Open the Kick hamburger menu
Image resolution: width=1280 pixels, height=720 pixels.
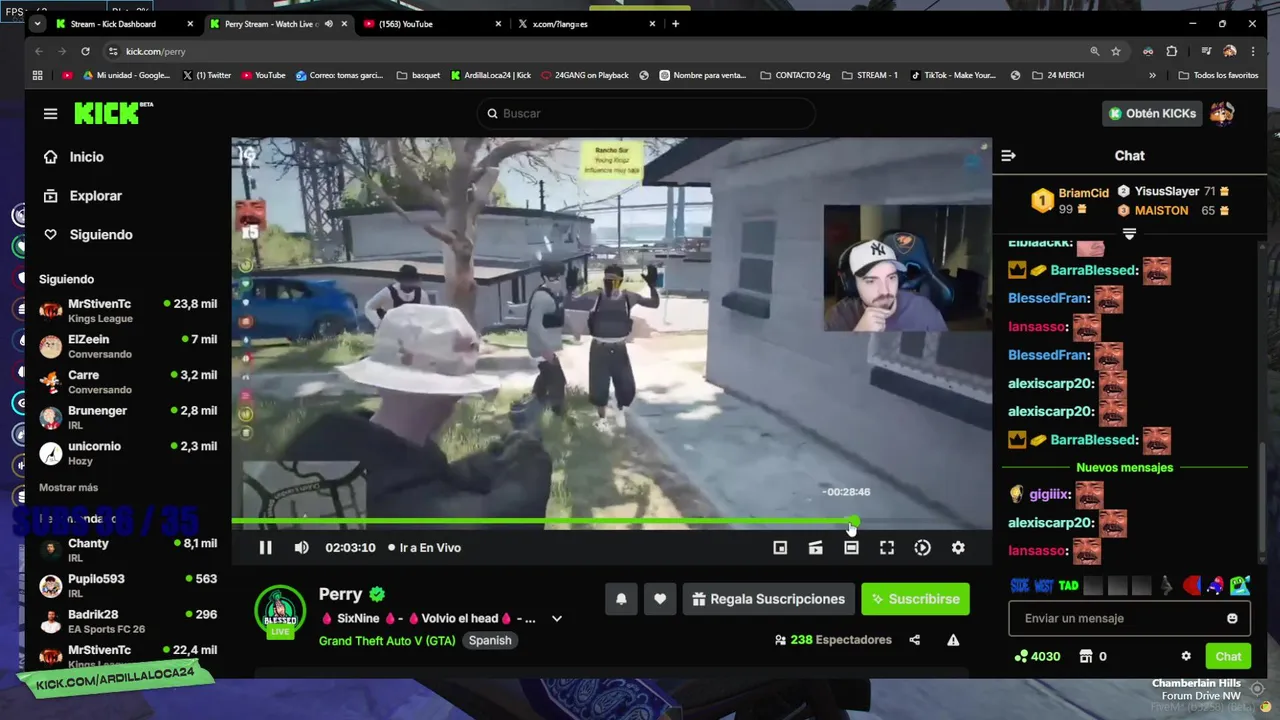tap(50, 113)
